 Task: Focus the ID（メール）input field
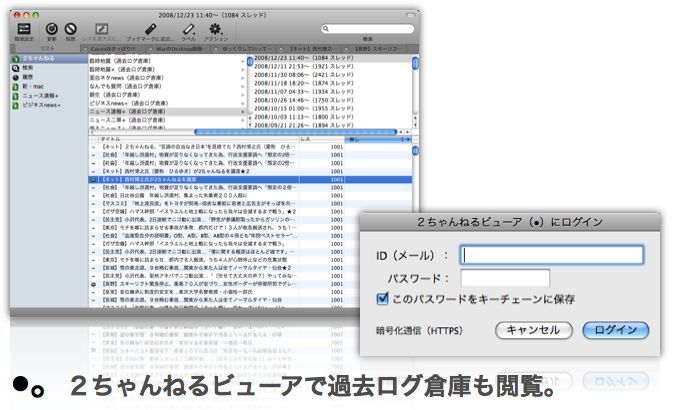coord(552,255)
